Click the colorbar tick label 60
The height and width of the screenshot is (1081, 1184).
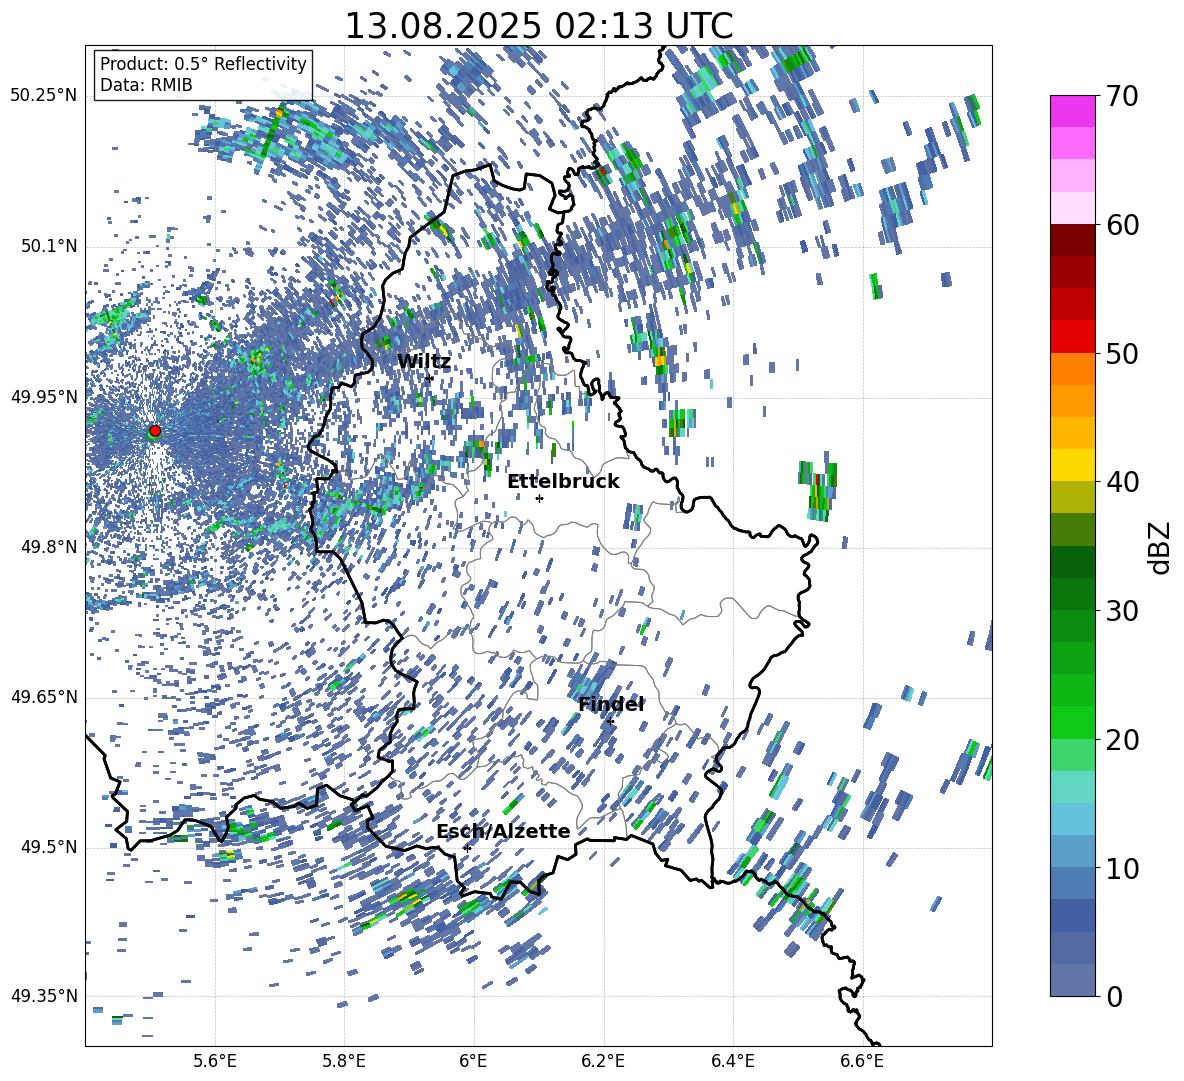tap(1121, 224)
